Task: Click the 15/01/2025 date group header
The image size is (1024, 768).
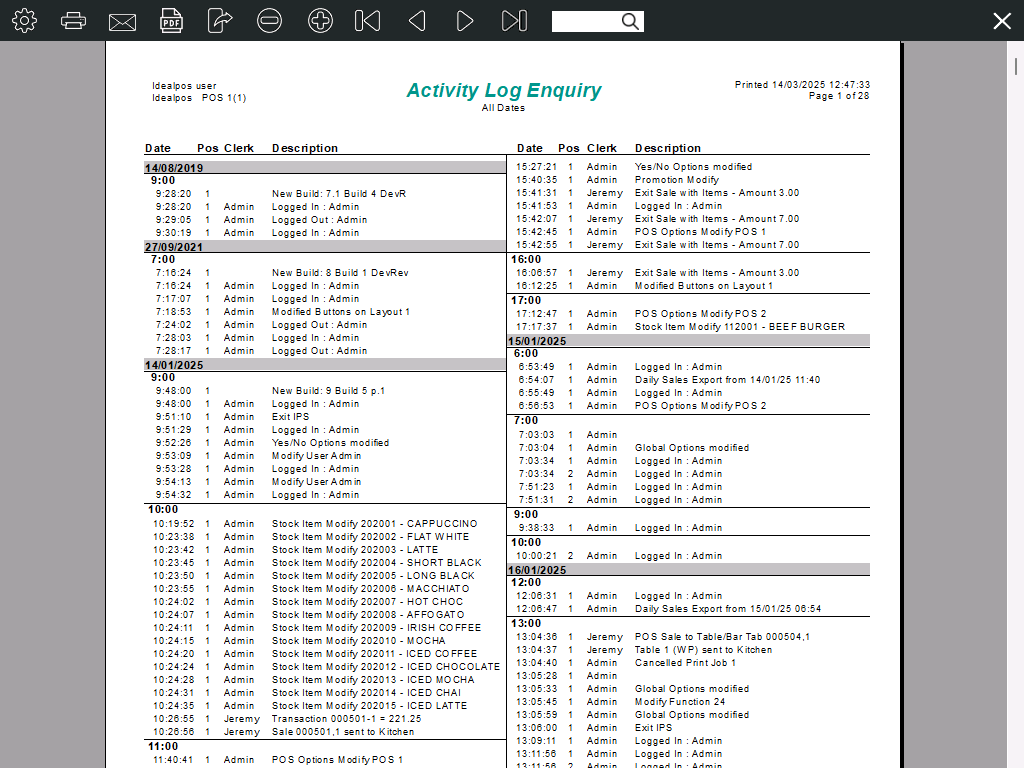Action: [x=539, y=341]
